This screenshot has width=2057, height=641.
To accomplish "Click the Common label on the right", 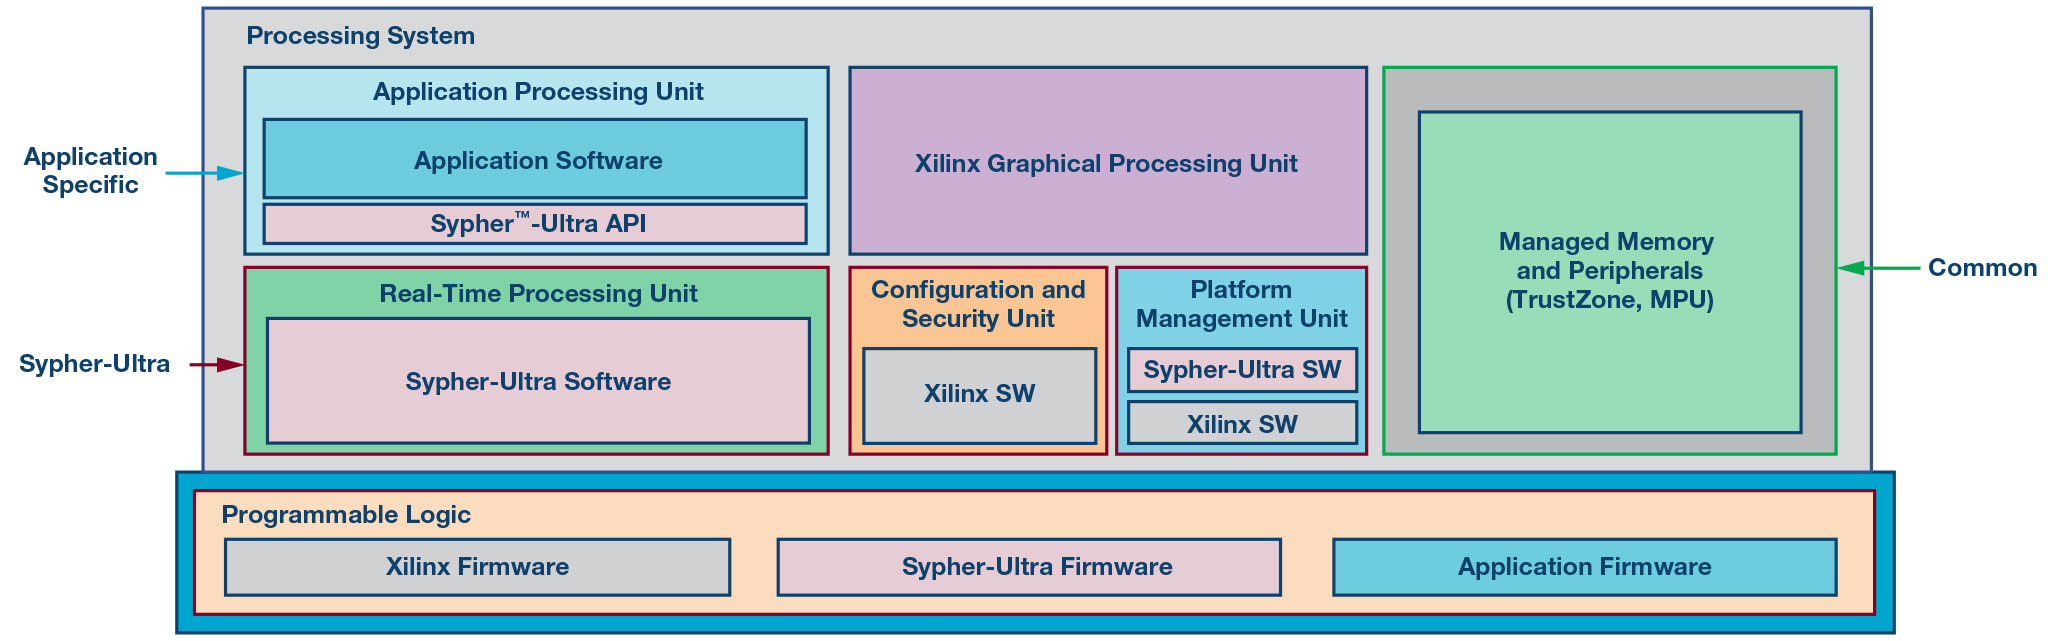I will point(1981,268).
